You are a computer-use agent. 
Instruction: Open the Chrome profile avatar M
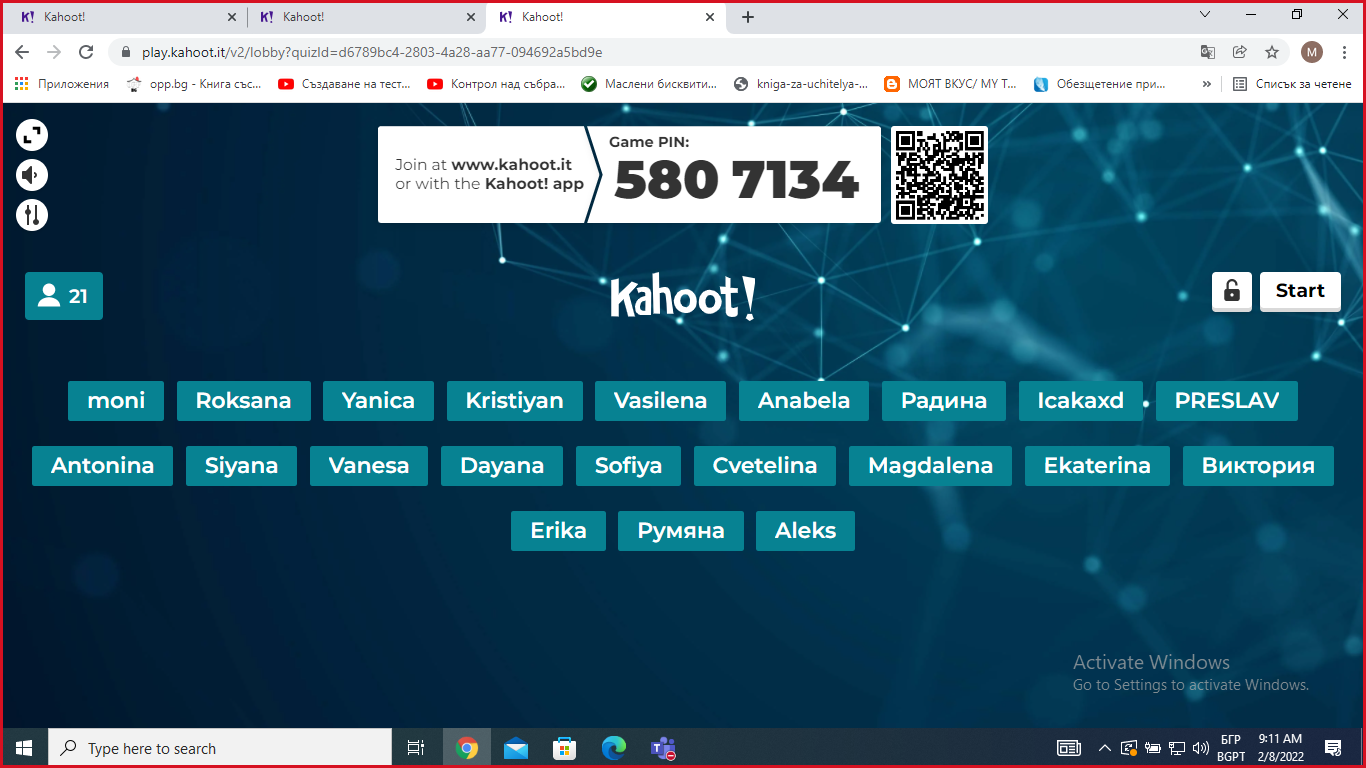1312,52
